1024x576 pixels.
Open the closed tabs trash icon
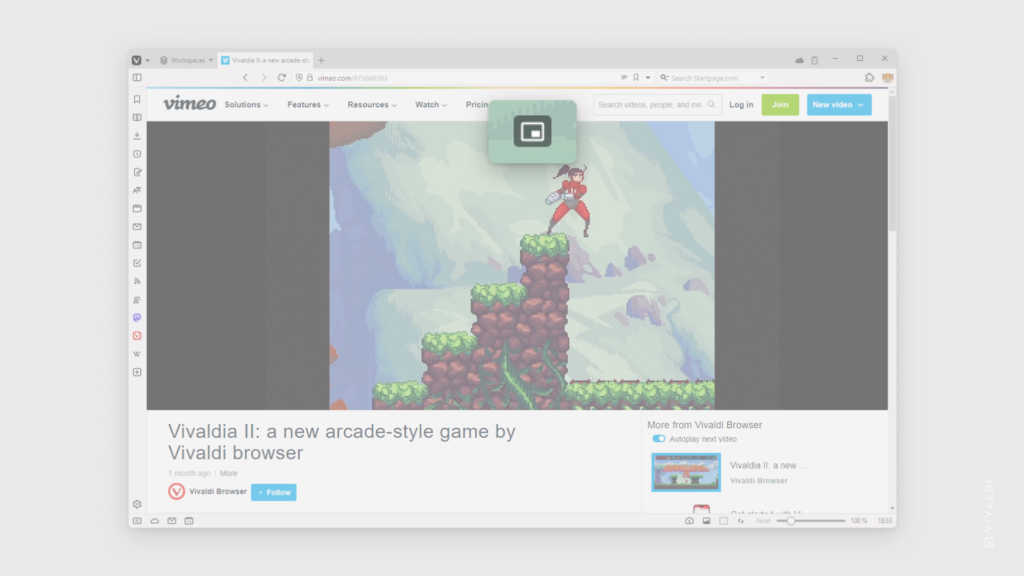coord(814,60)
